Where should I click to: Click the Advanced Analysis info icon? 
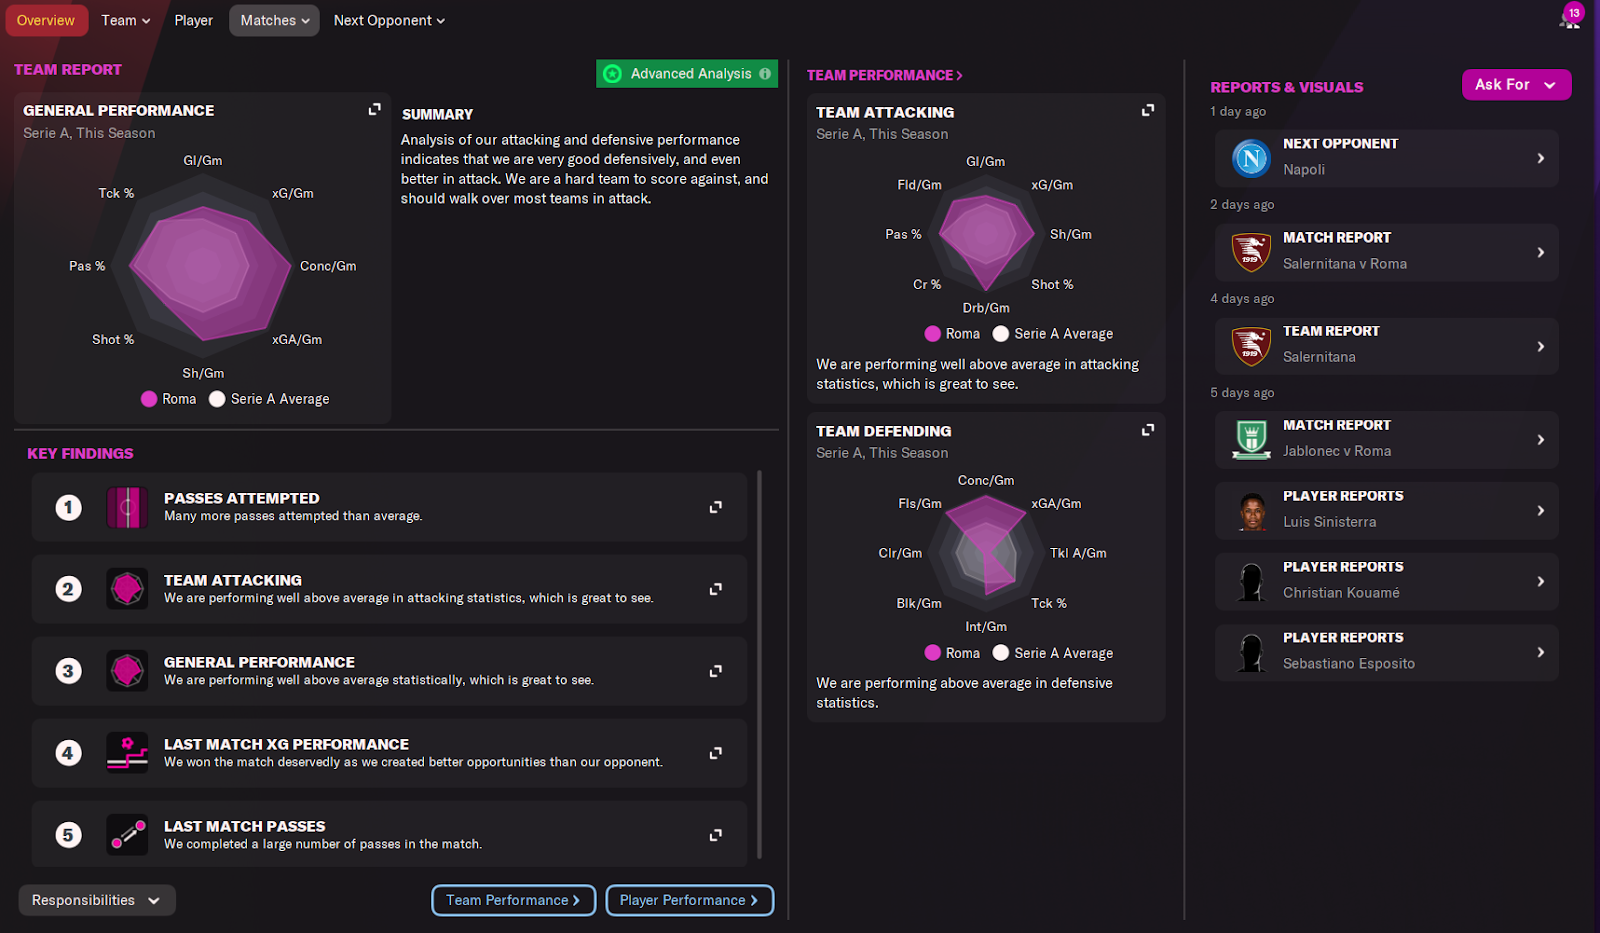point(765,74)
